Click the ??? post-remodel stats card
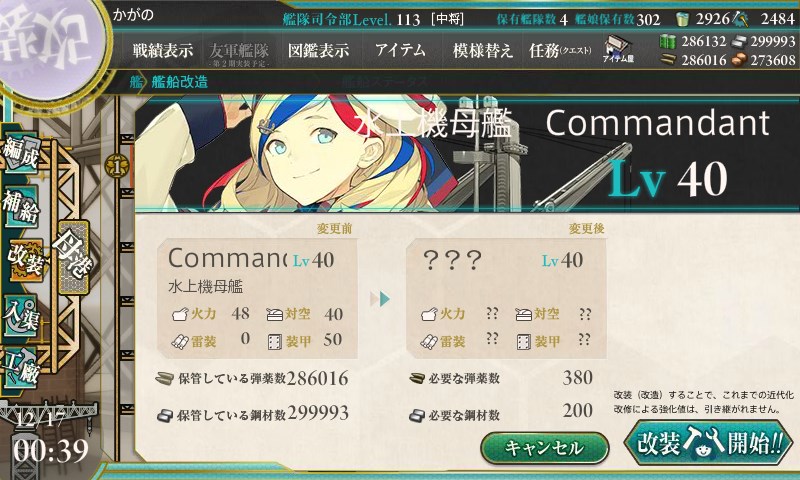 click(506, 298)
